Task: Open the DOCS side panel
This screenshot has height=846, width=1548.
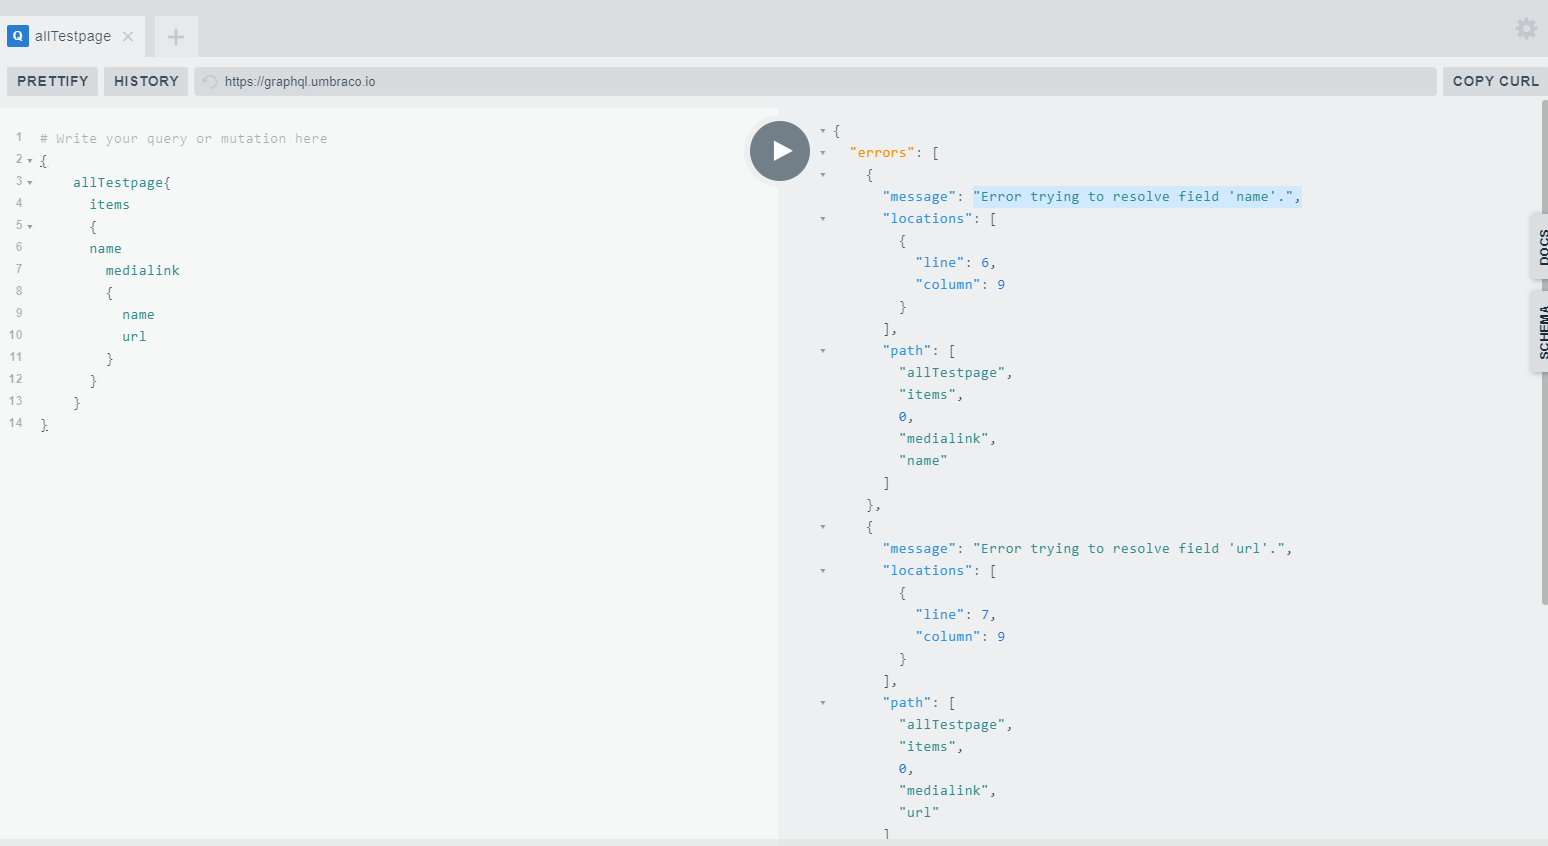Action: pyautogui.click(x=1543, y=246)
